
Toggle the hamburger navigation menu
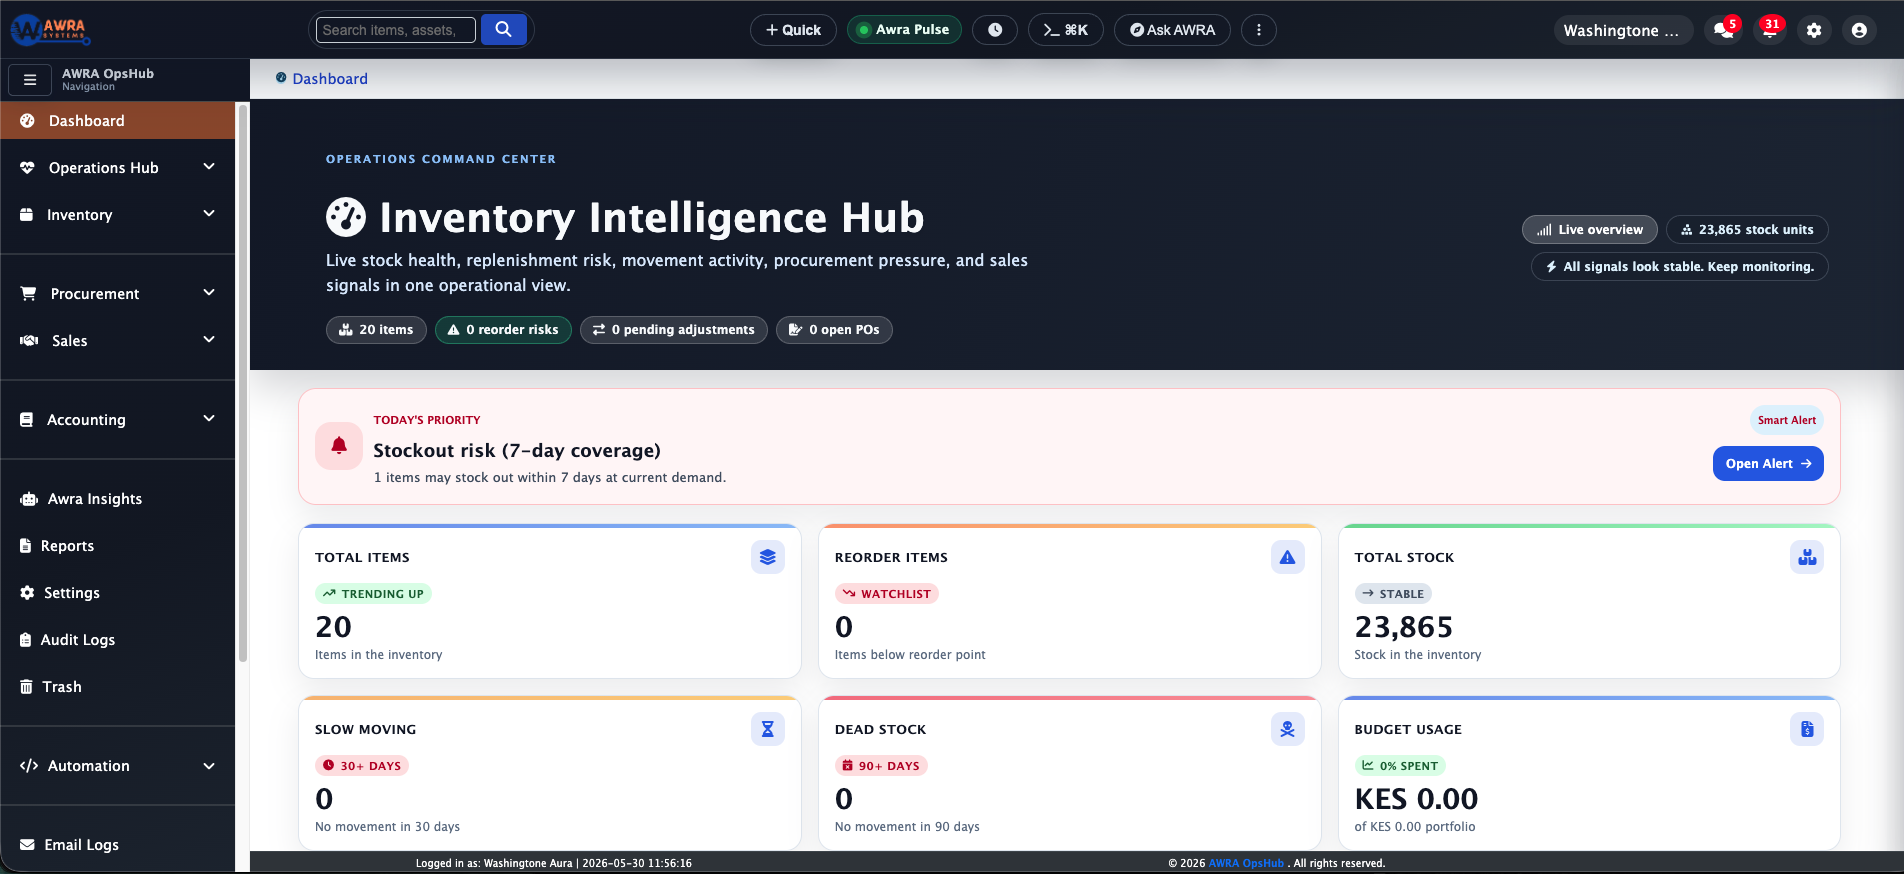click(x=30, y=80)
